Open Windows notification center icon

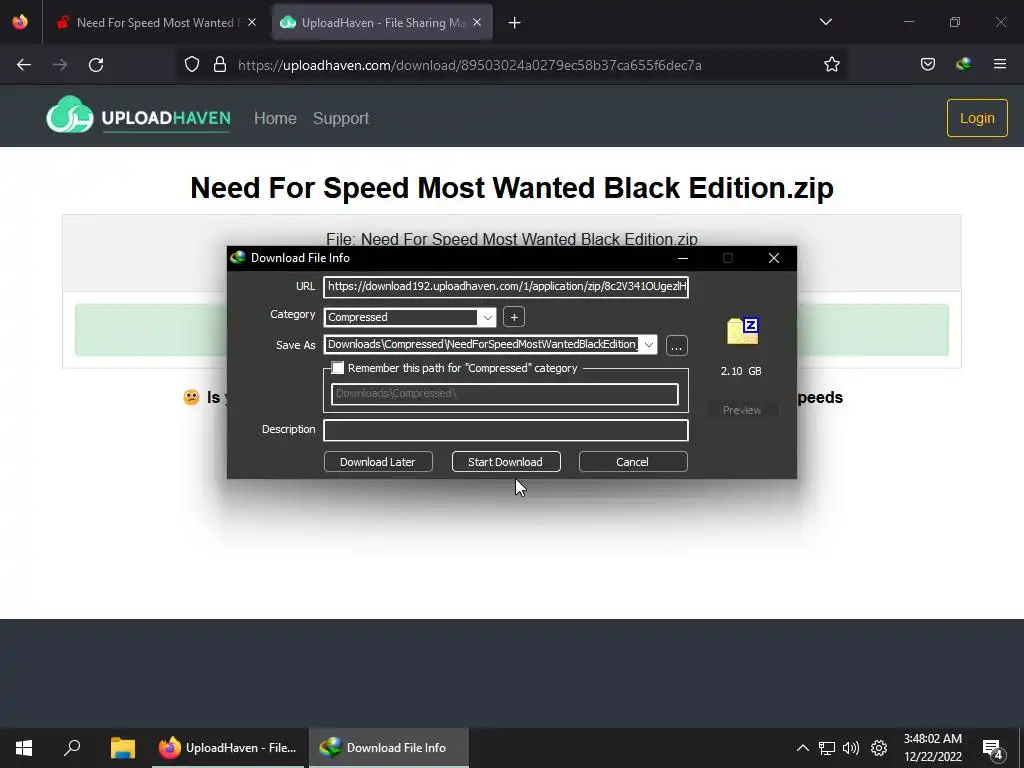993,748
